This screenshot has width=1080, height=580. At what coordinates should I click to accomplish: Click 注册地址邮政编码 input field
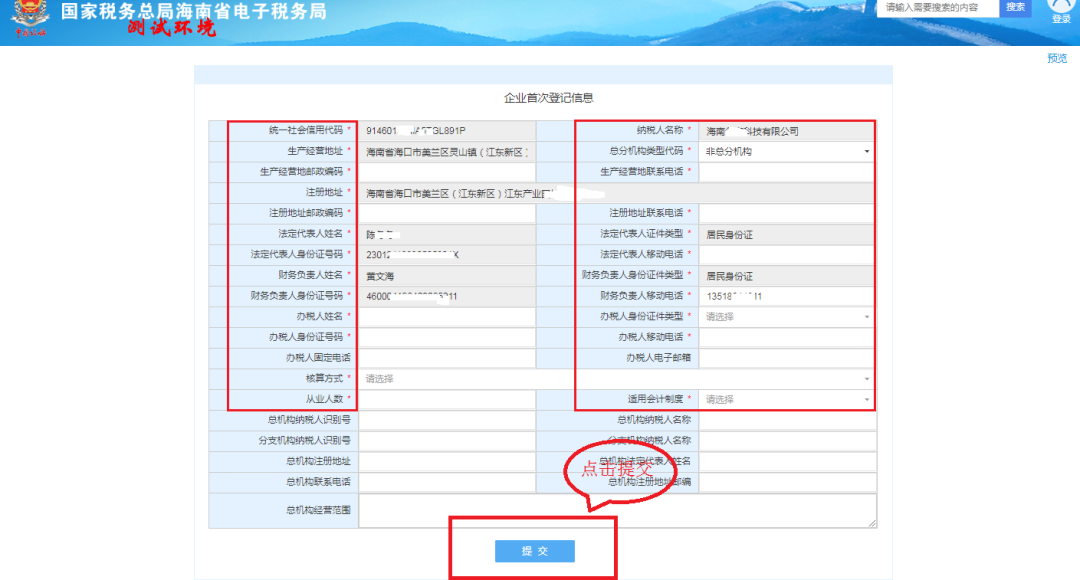(446, 214)
